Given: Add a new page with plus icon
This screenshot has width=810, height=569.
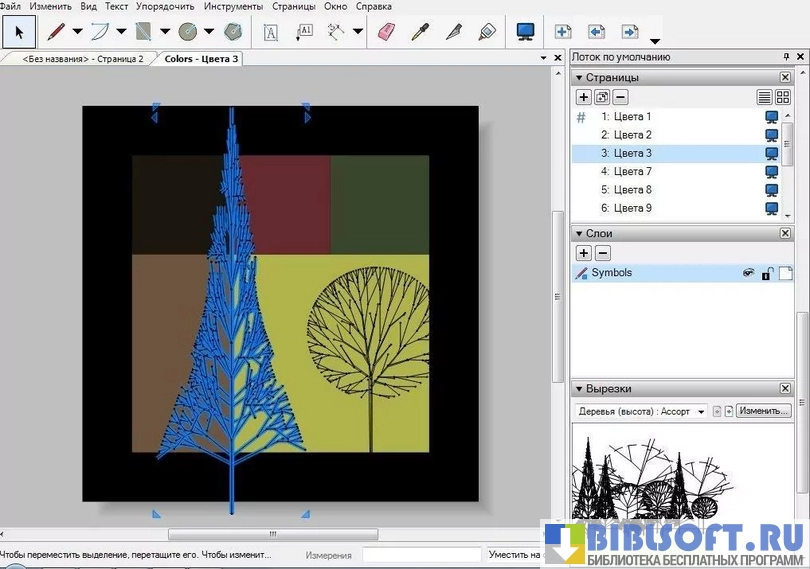Looking at the screenshot, I should pos(563,32).
